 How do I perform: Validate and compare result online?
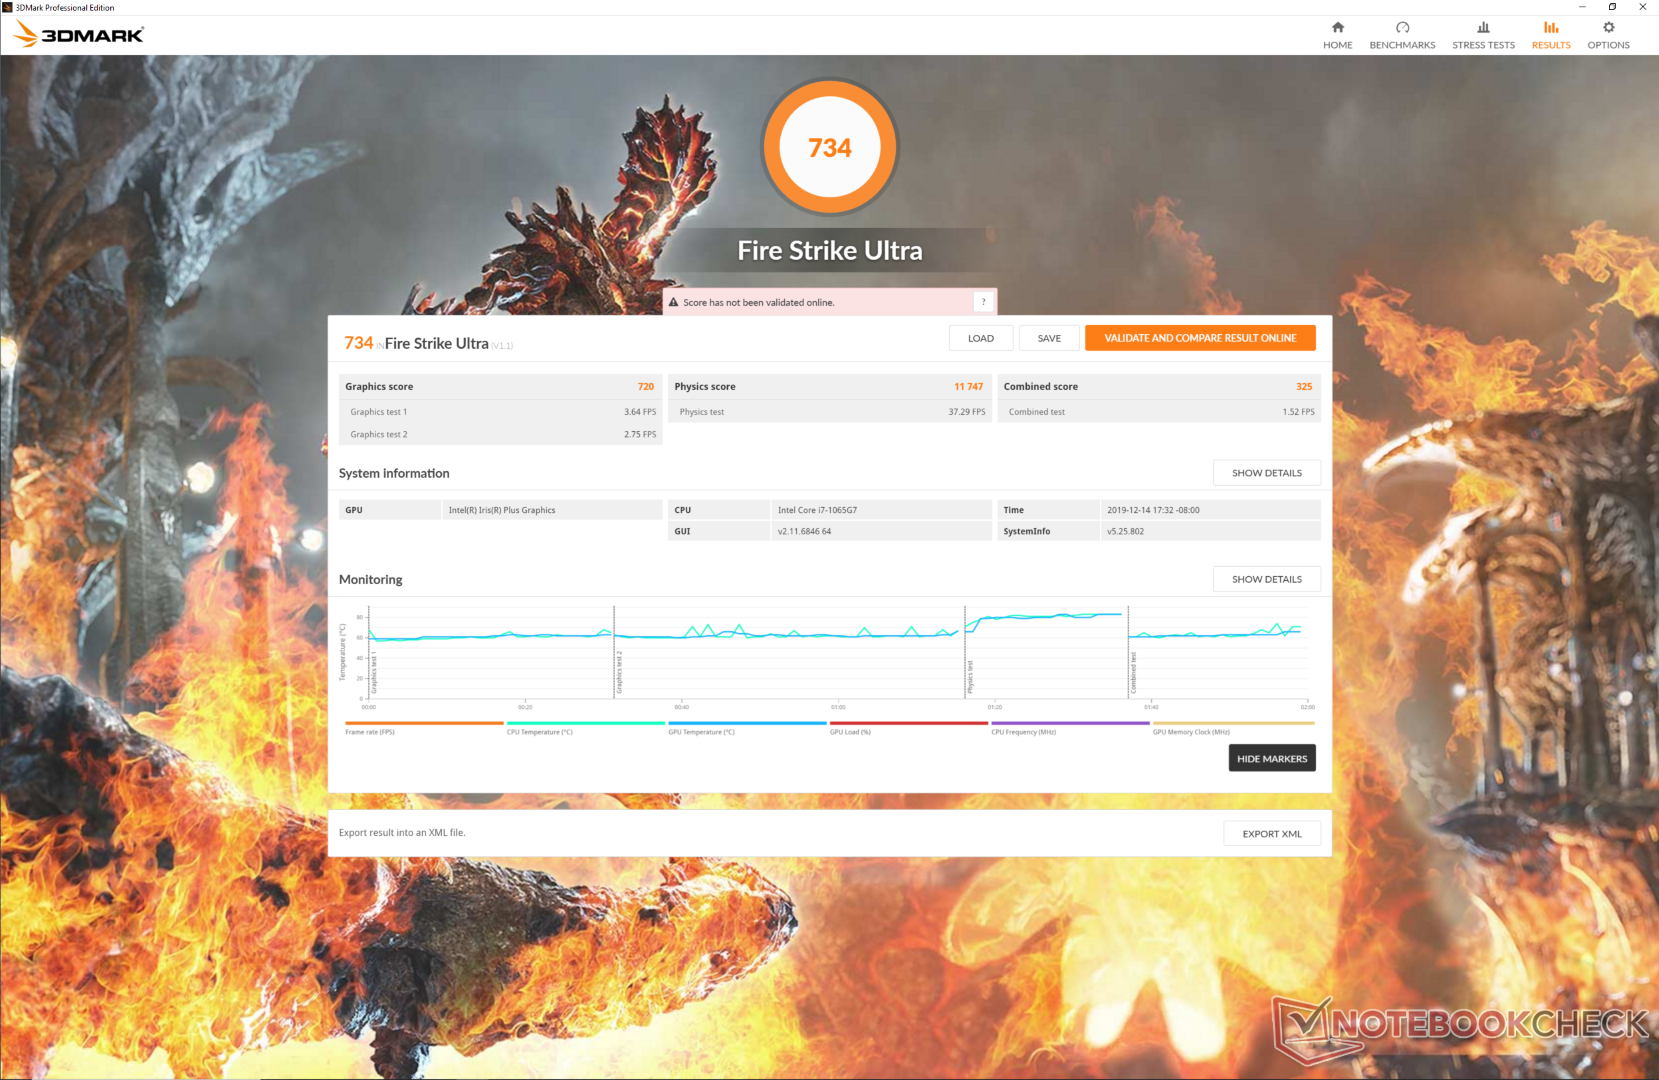tap(1200, 338)
